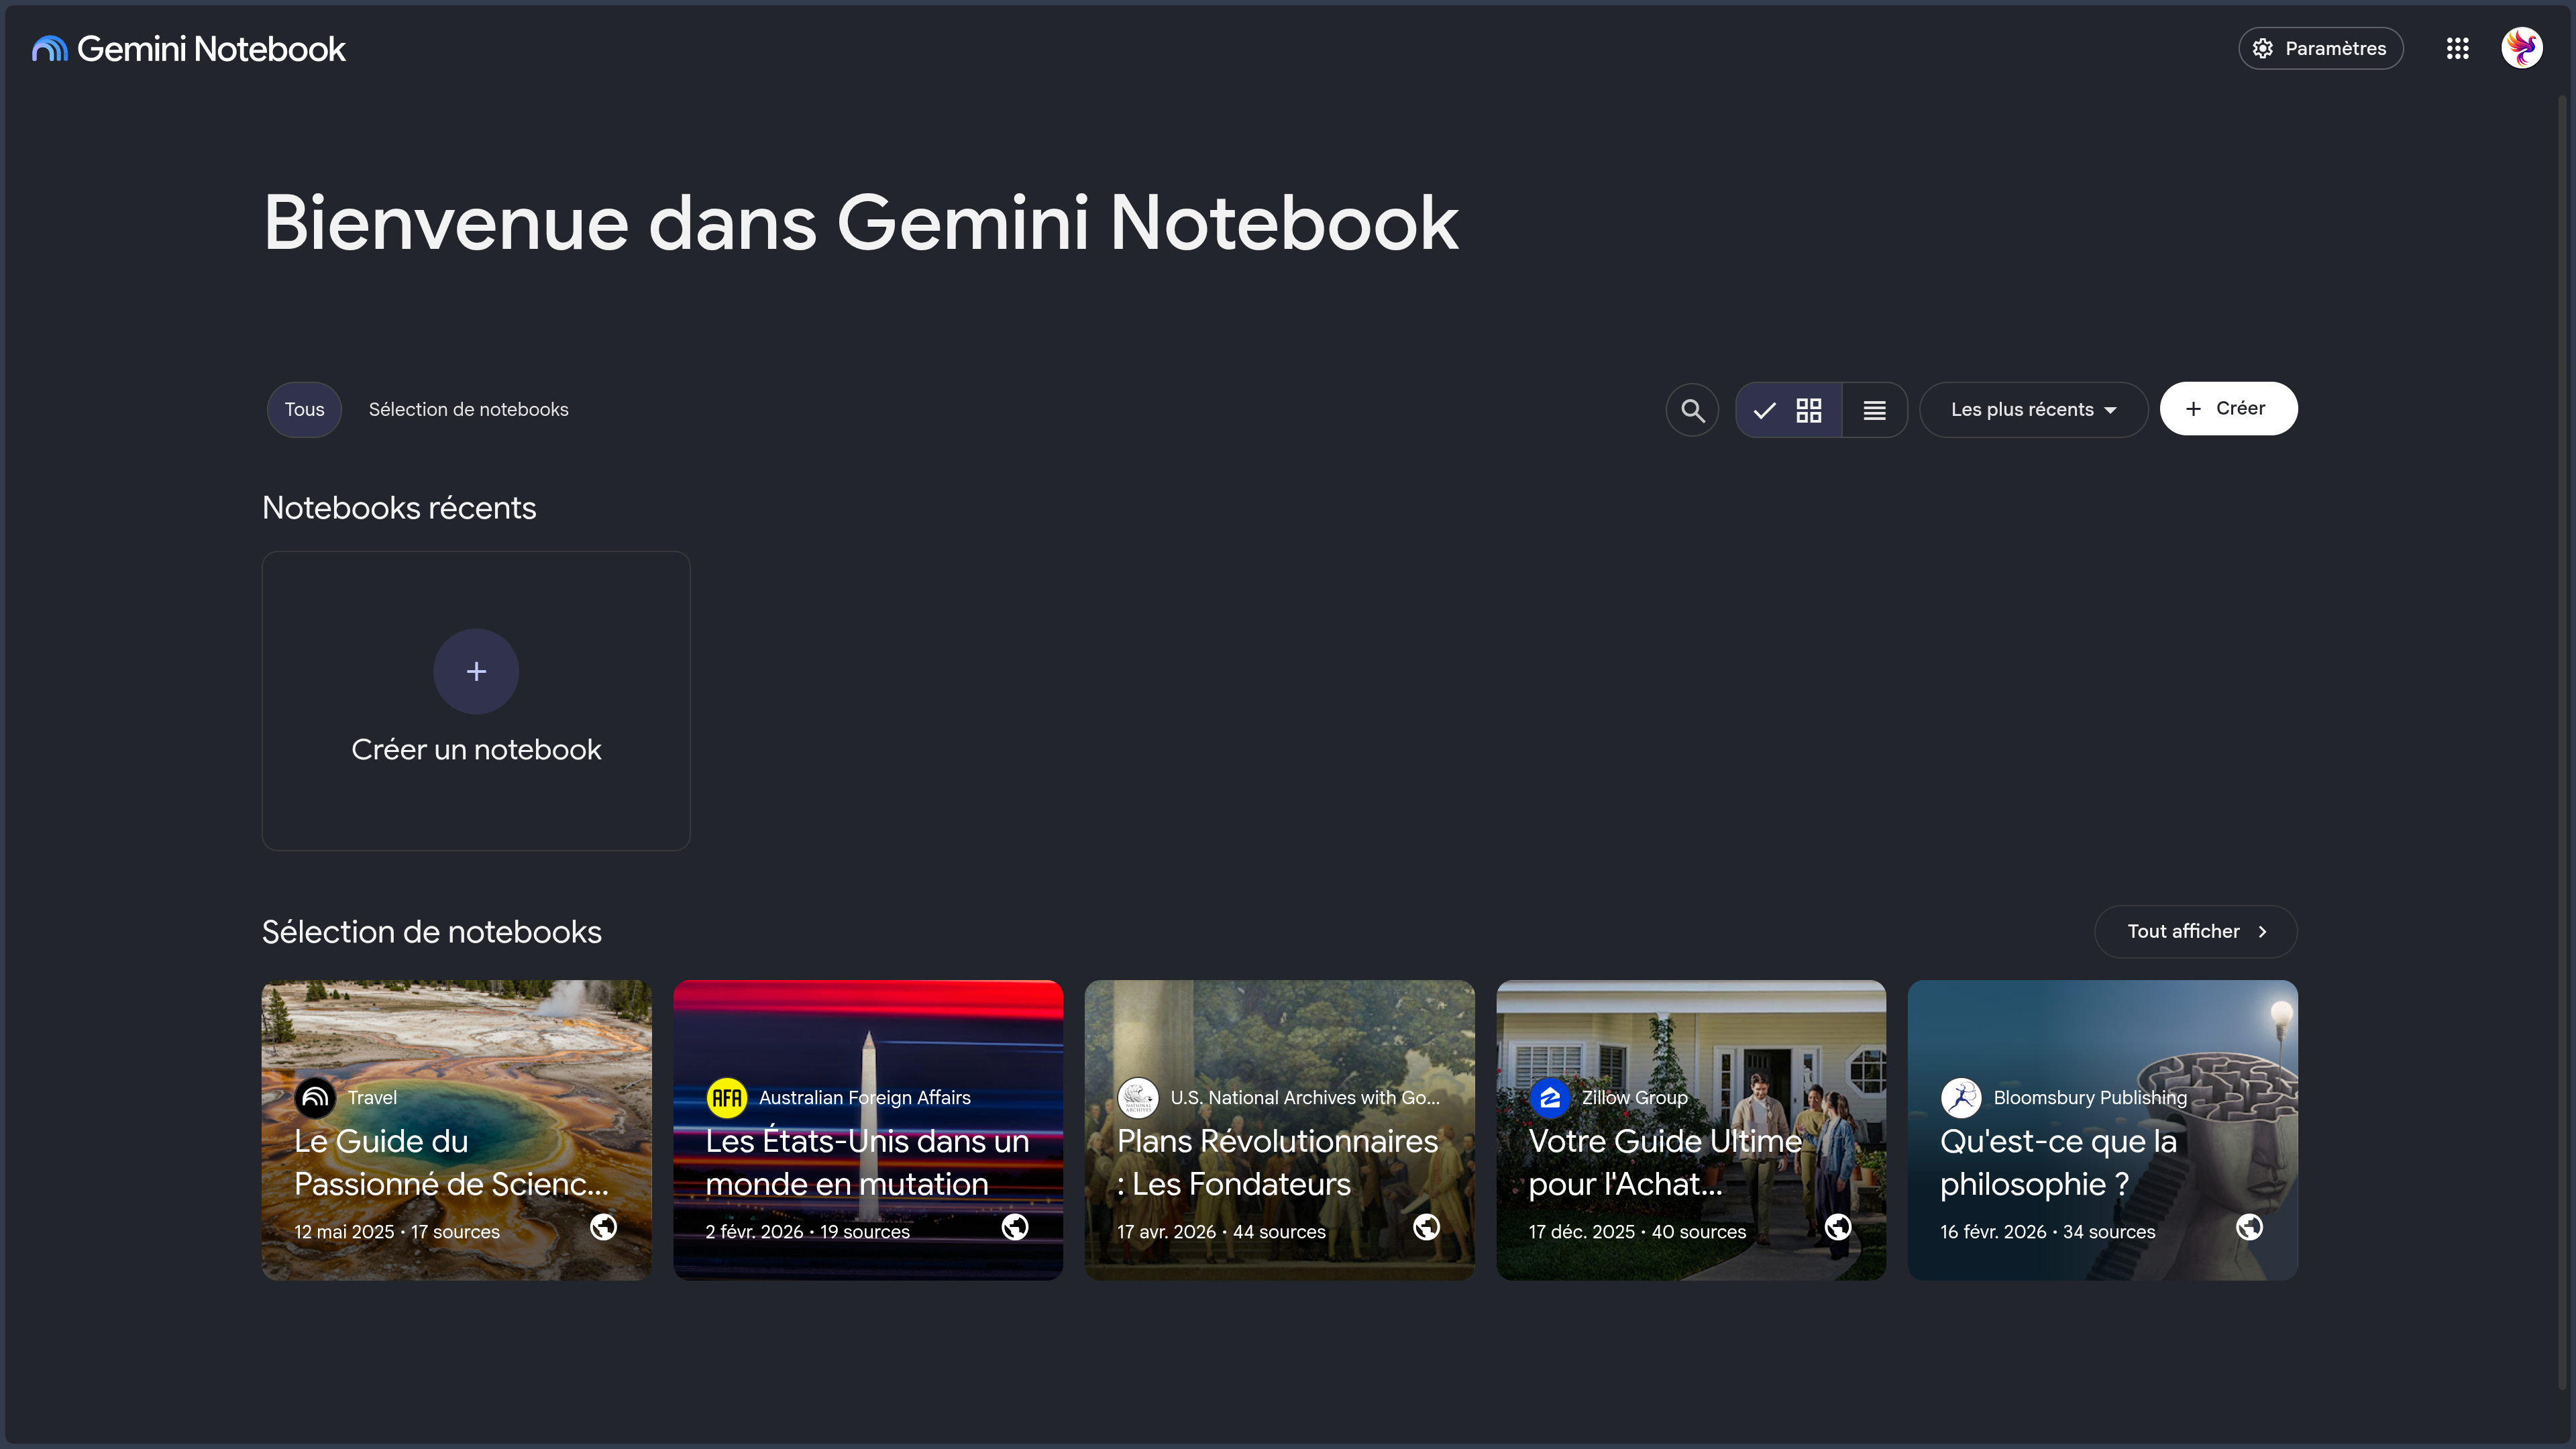
Task: Open Le Guide du Passionné de Science notebook
Action: click(456, 1130)
